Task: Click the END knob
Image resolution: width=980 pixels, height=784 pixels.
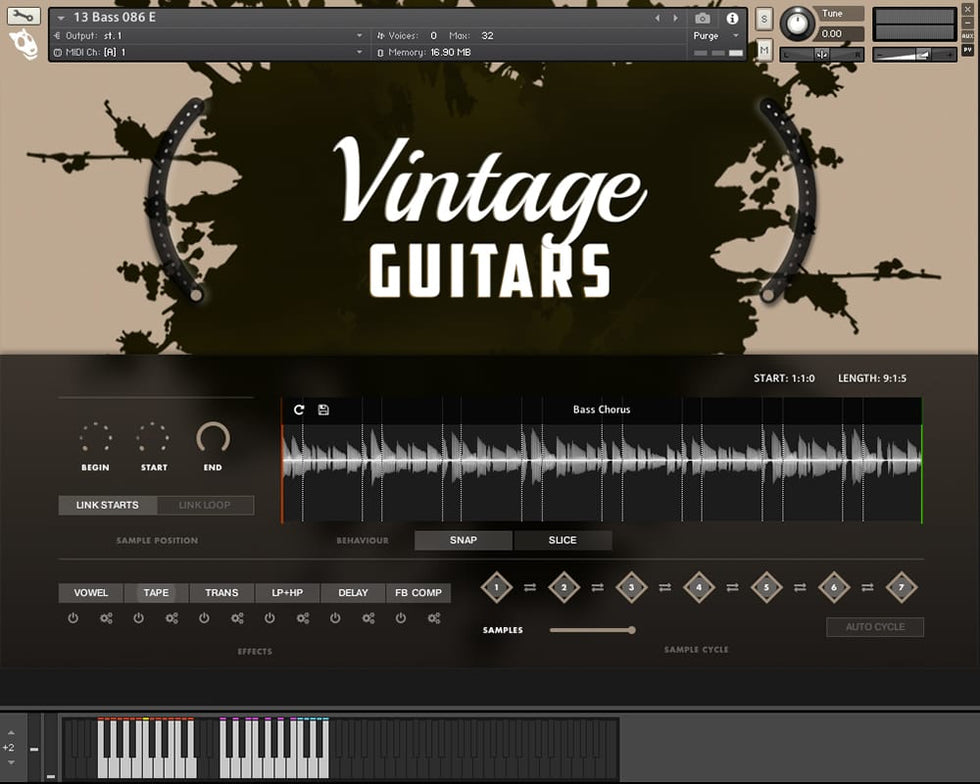Action: [213, 438]
